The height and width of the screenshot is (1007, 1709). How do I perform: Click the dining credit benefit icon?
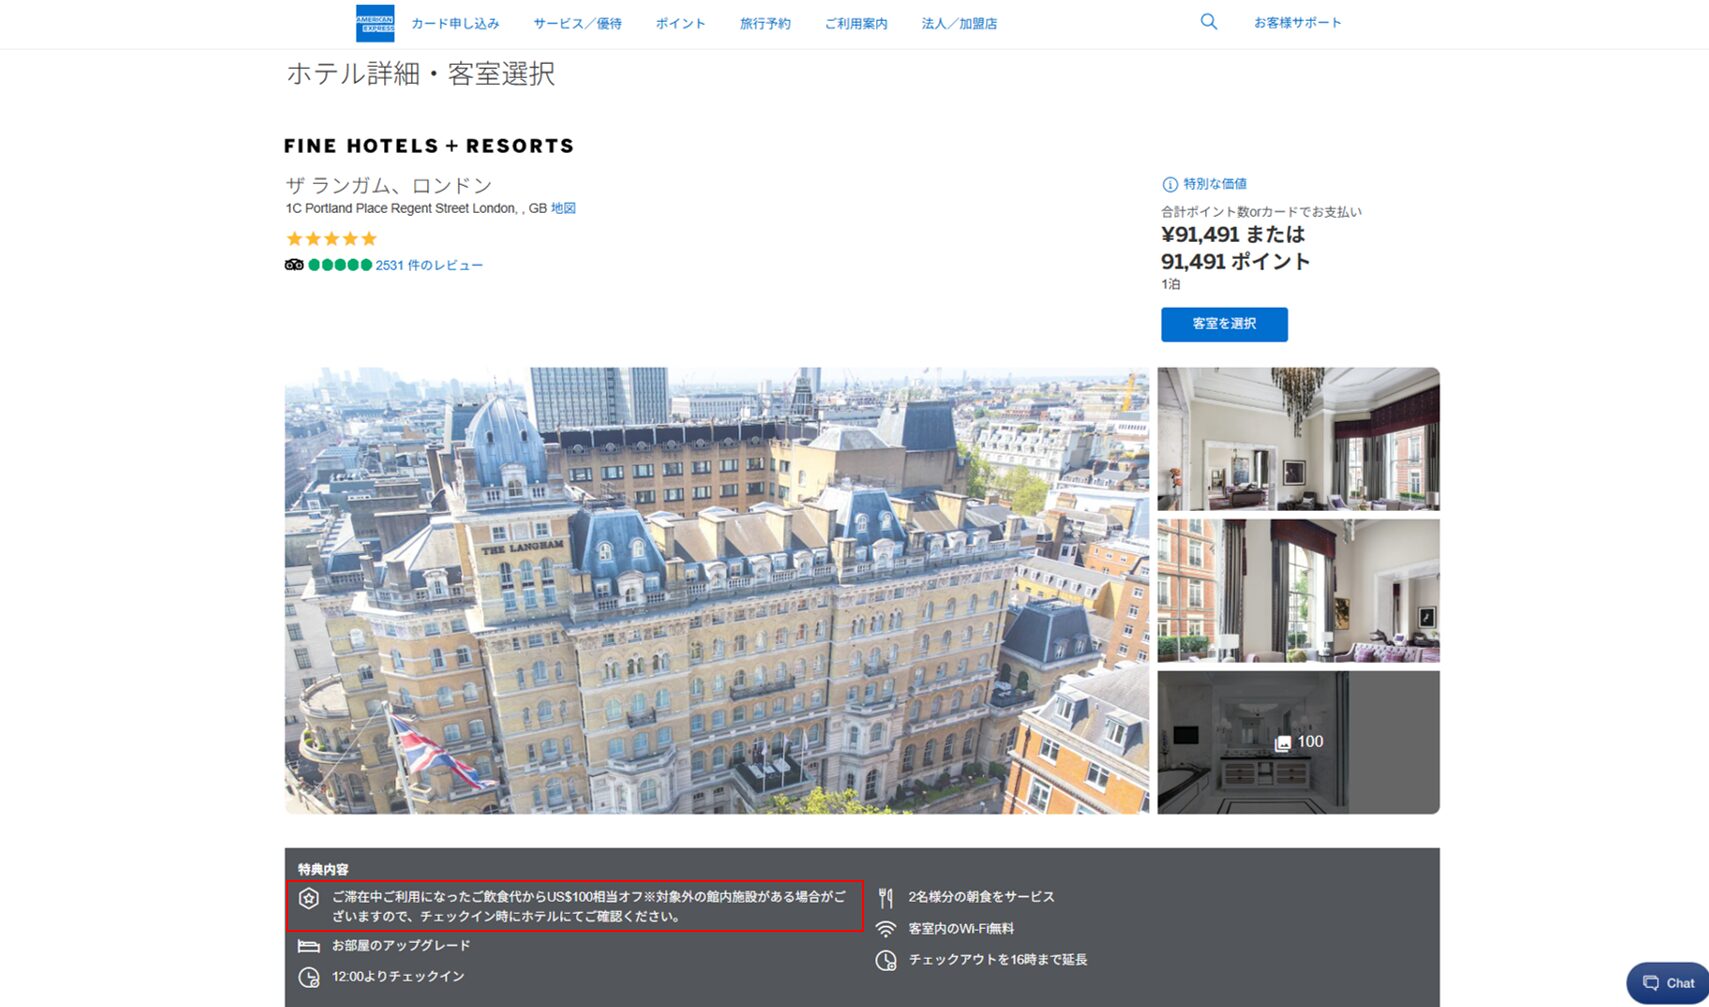[309, 898]
